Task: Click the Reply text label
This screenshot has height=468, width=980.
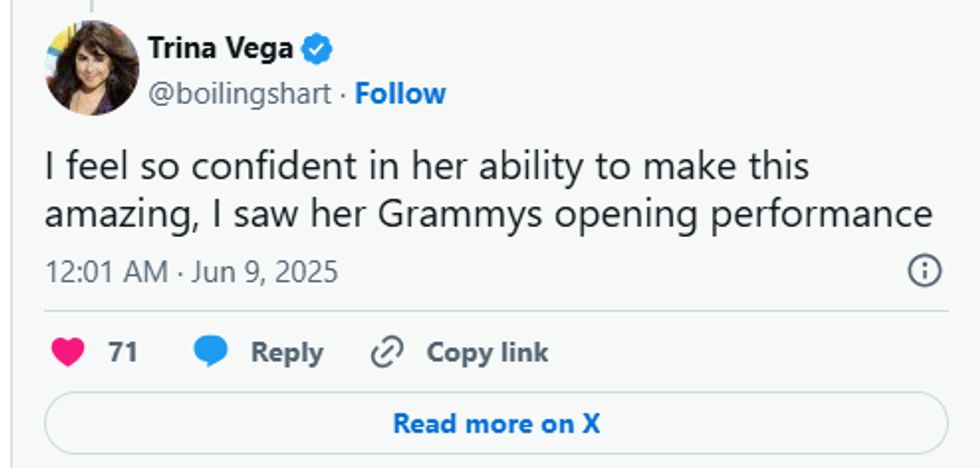Action: (x=287, y=352)
